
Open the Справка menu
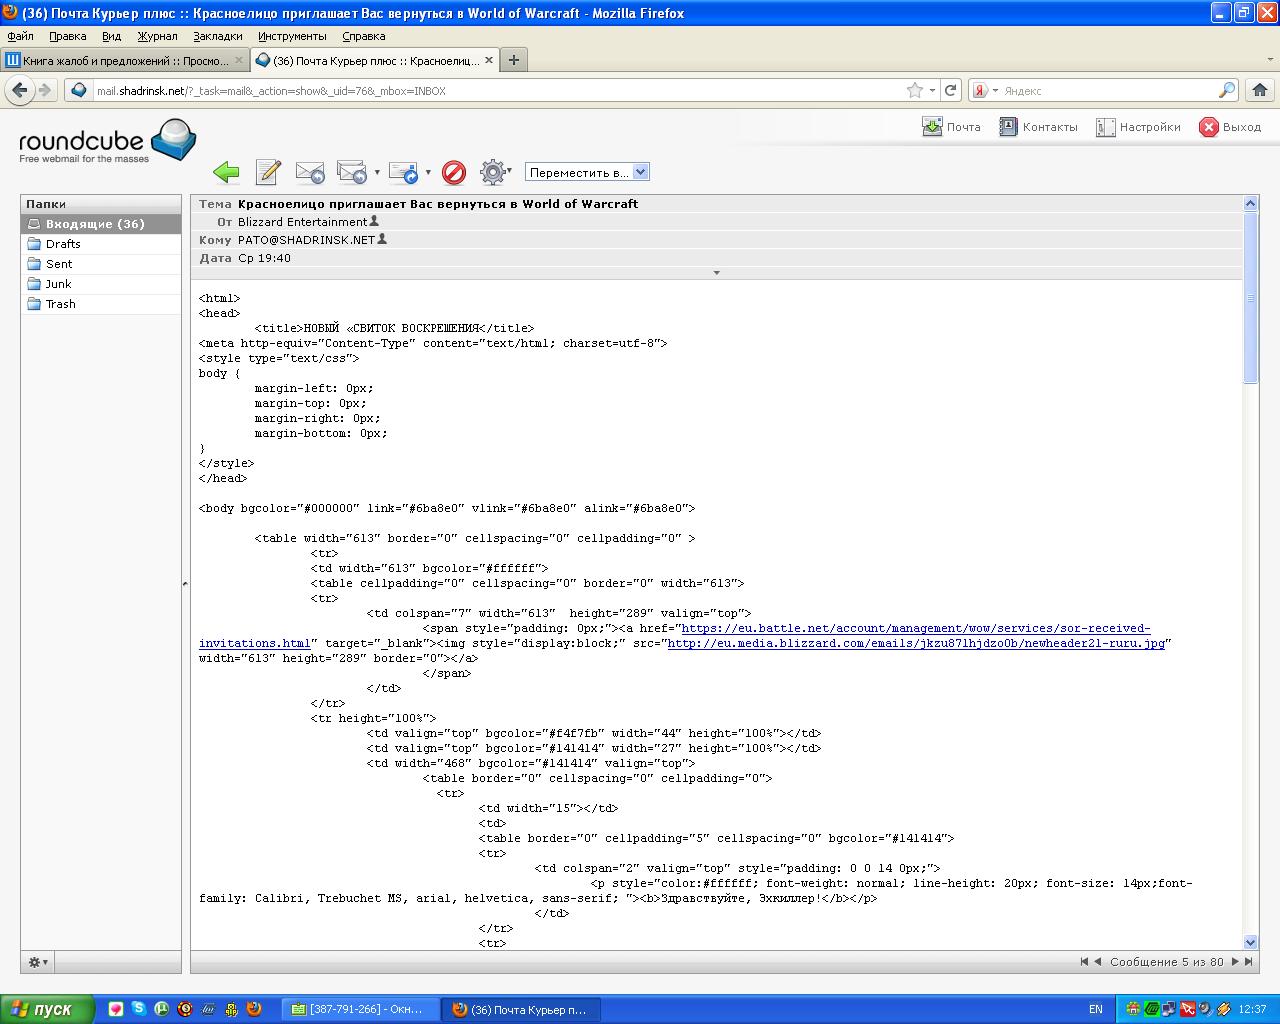[x=364, y=36]
